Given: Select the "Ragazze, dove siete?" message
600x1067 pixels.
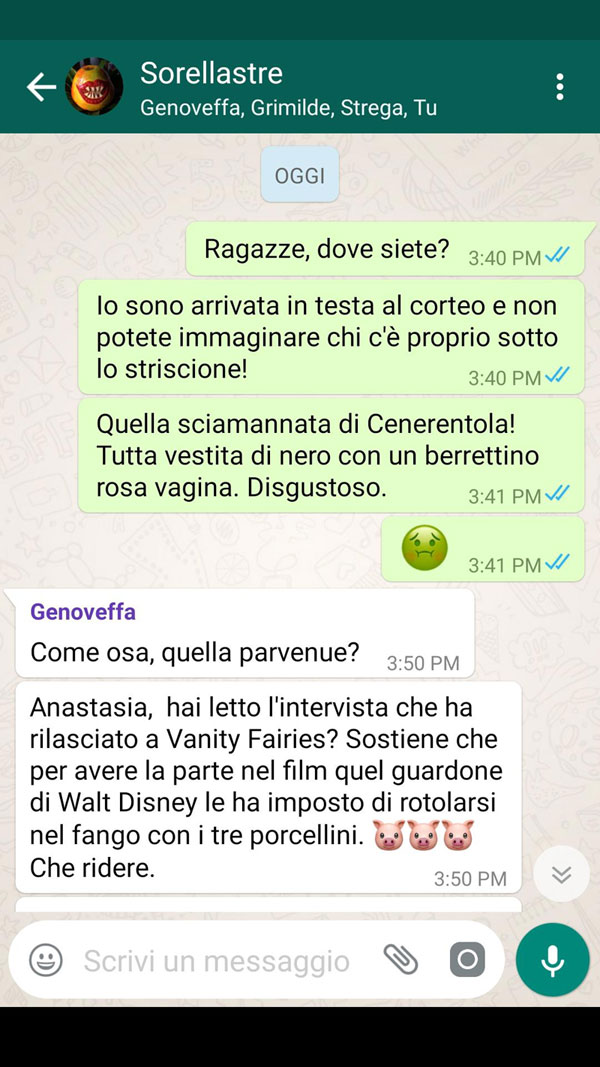Looking at the screenshot, I should click(x=385, y=249).
